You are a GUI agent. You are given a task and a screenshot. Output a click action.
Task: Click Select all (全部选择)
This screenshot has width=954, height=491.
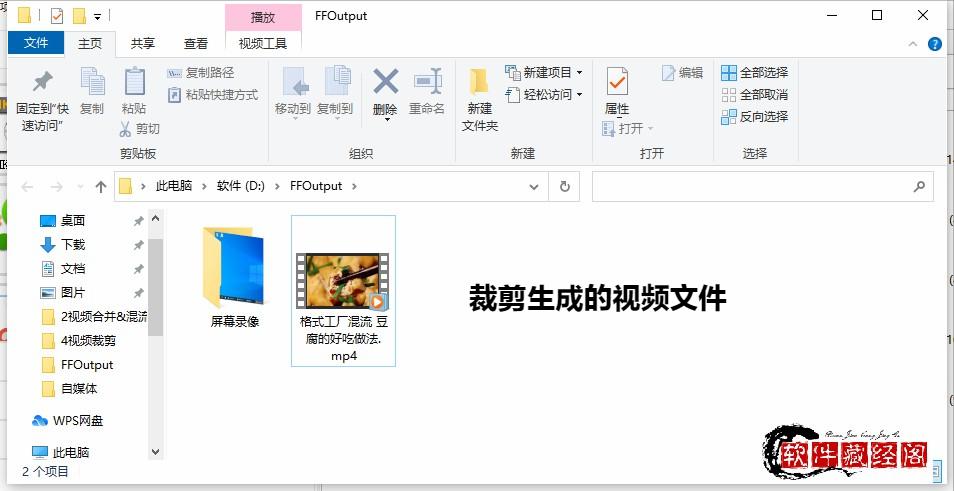754,72
